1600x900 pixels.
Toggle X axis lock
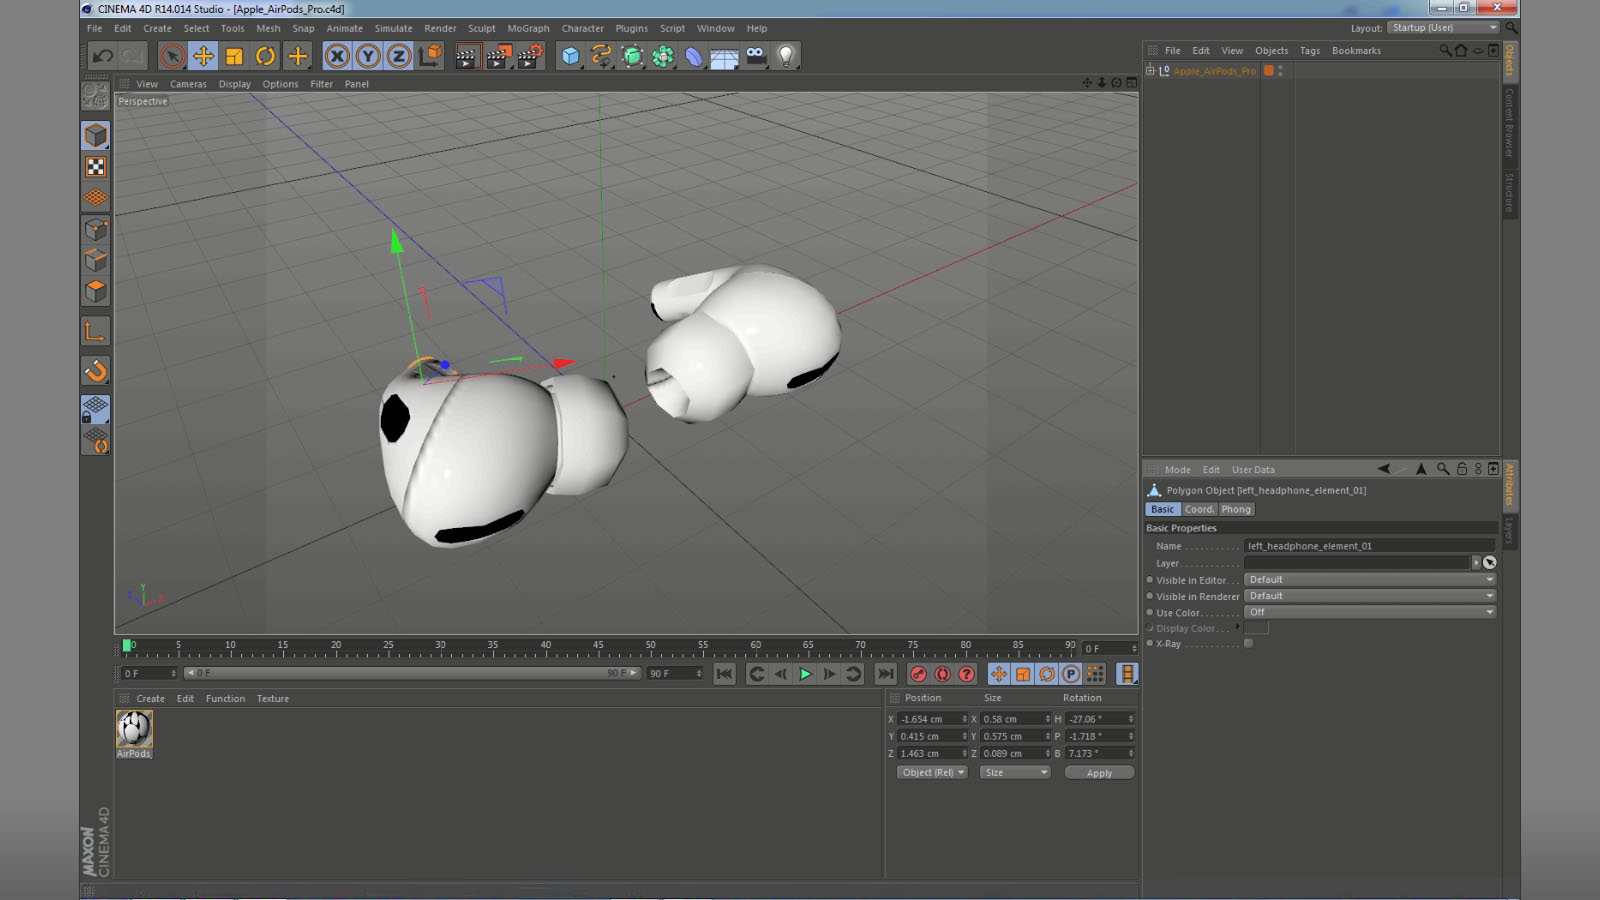coord(337,56)
